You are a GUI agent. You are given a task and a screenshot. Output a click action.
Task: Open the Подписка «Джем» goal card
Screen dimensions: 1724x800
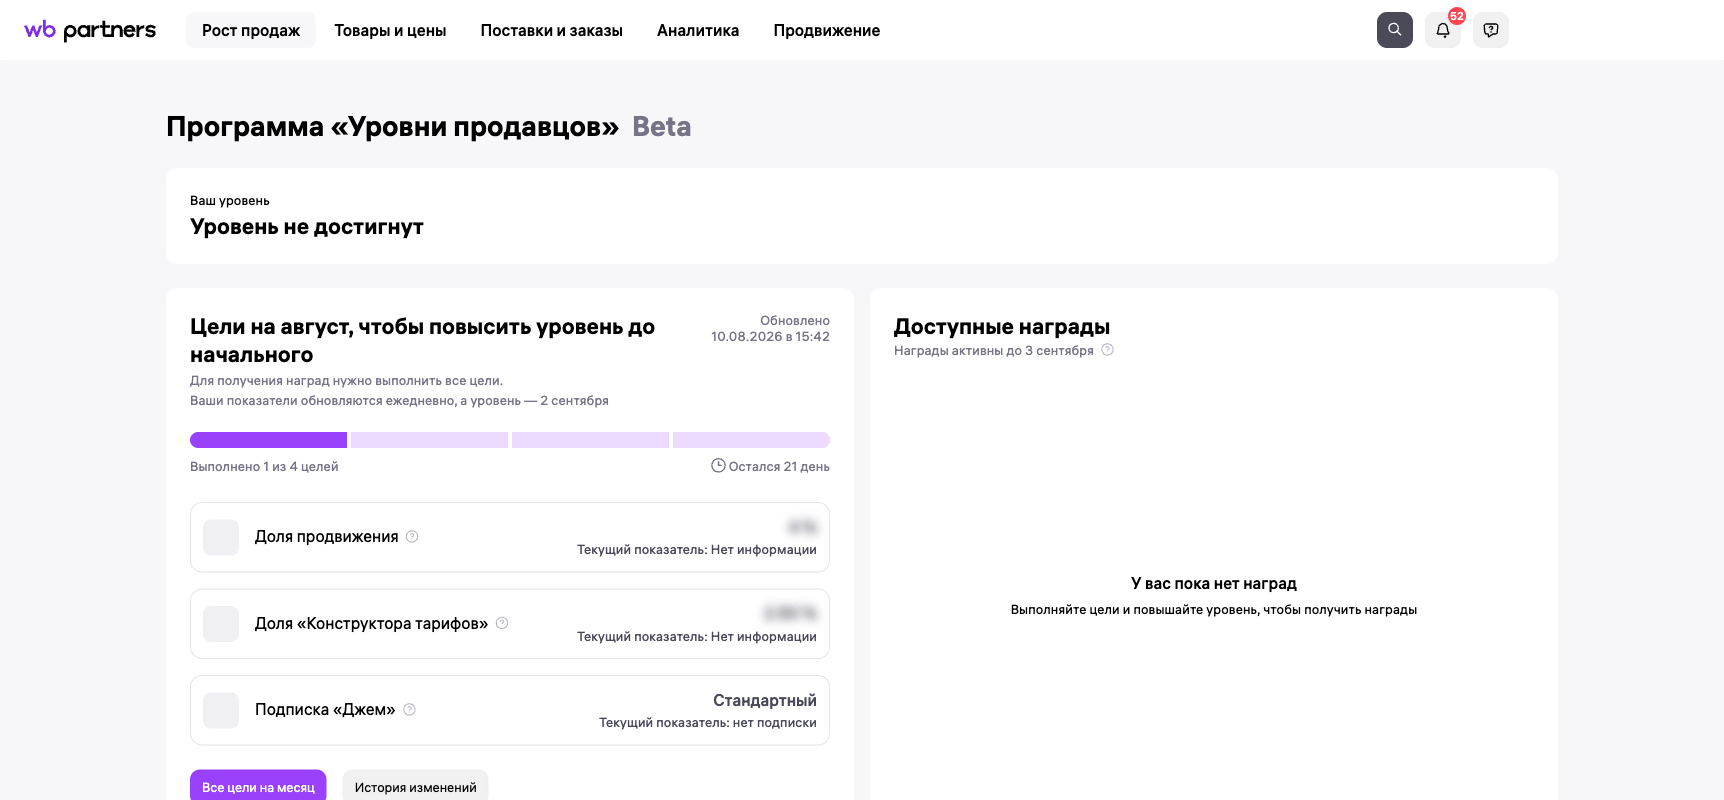[510, 710]
